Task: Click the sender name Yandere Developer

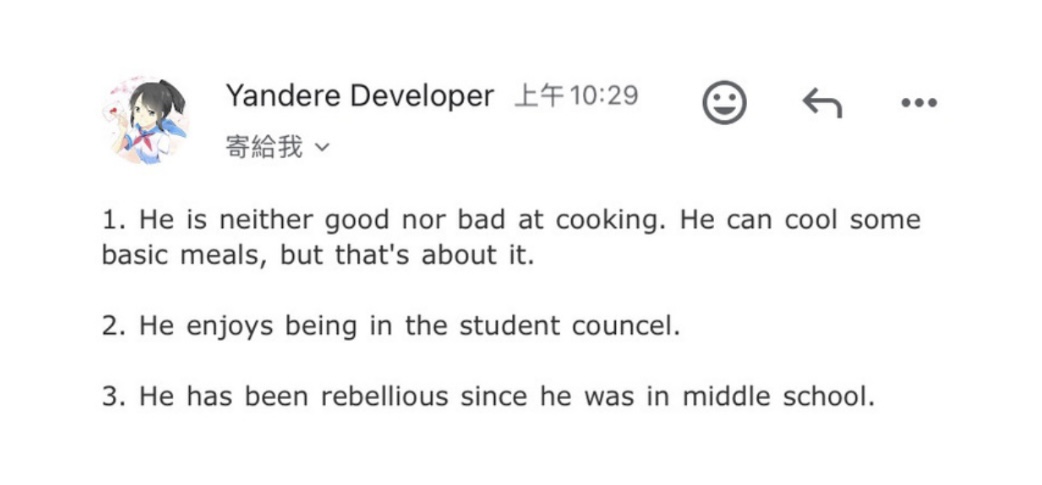Action: click(x=359, y=96)
